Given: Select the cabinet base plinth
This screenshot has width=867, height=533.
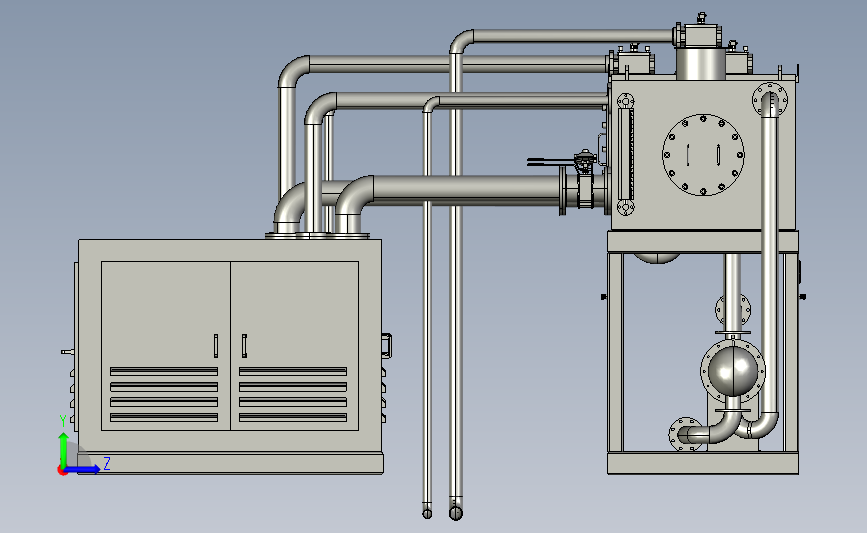Looking at the screenshot, I should [x=231, y=463].
